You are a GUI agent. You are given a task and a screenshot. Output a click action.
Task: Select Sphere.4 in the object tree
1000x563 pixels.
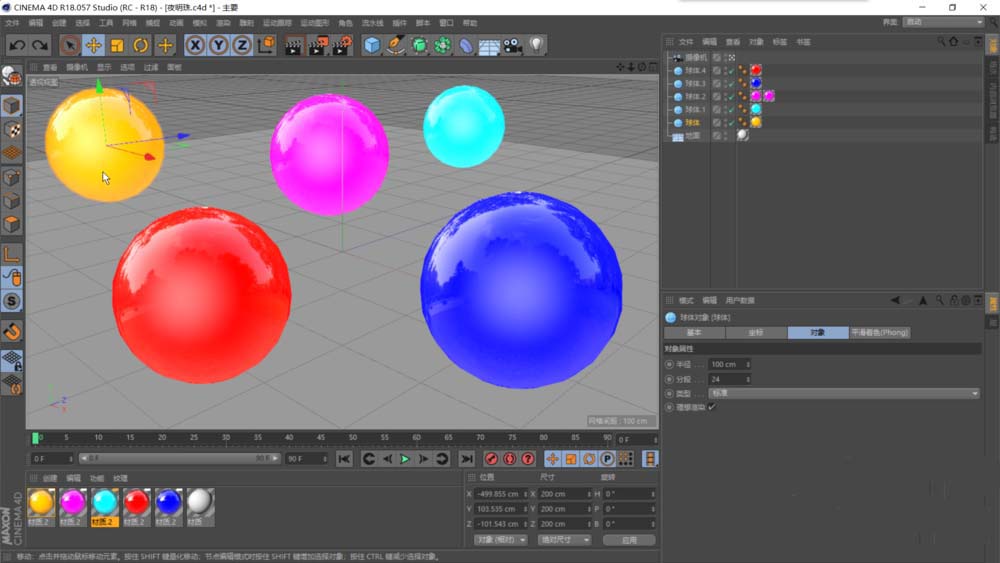tap(695, 70)
